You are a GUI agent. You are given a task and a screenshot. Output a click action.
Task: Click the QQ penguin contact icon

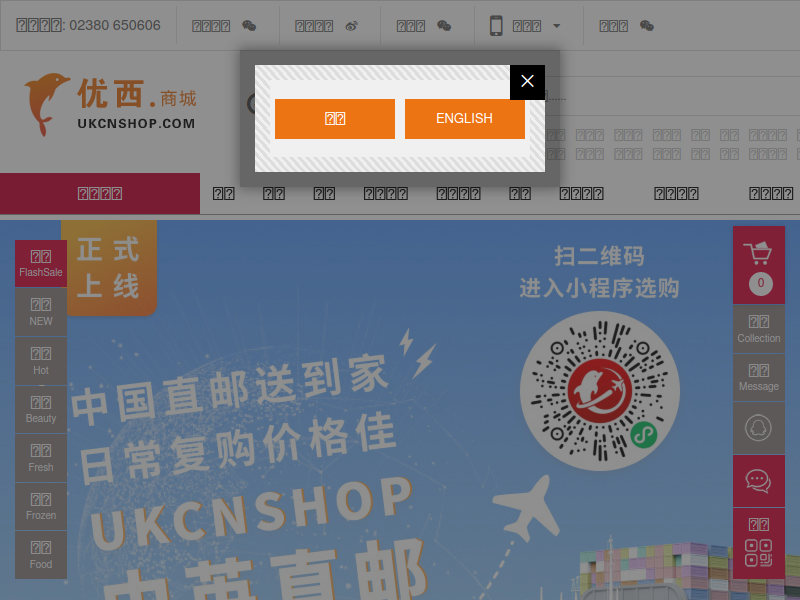click(759, 428)
